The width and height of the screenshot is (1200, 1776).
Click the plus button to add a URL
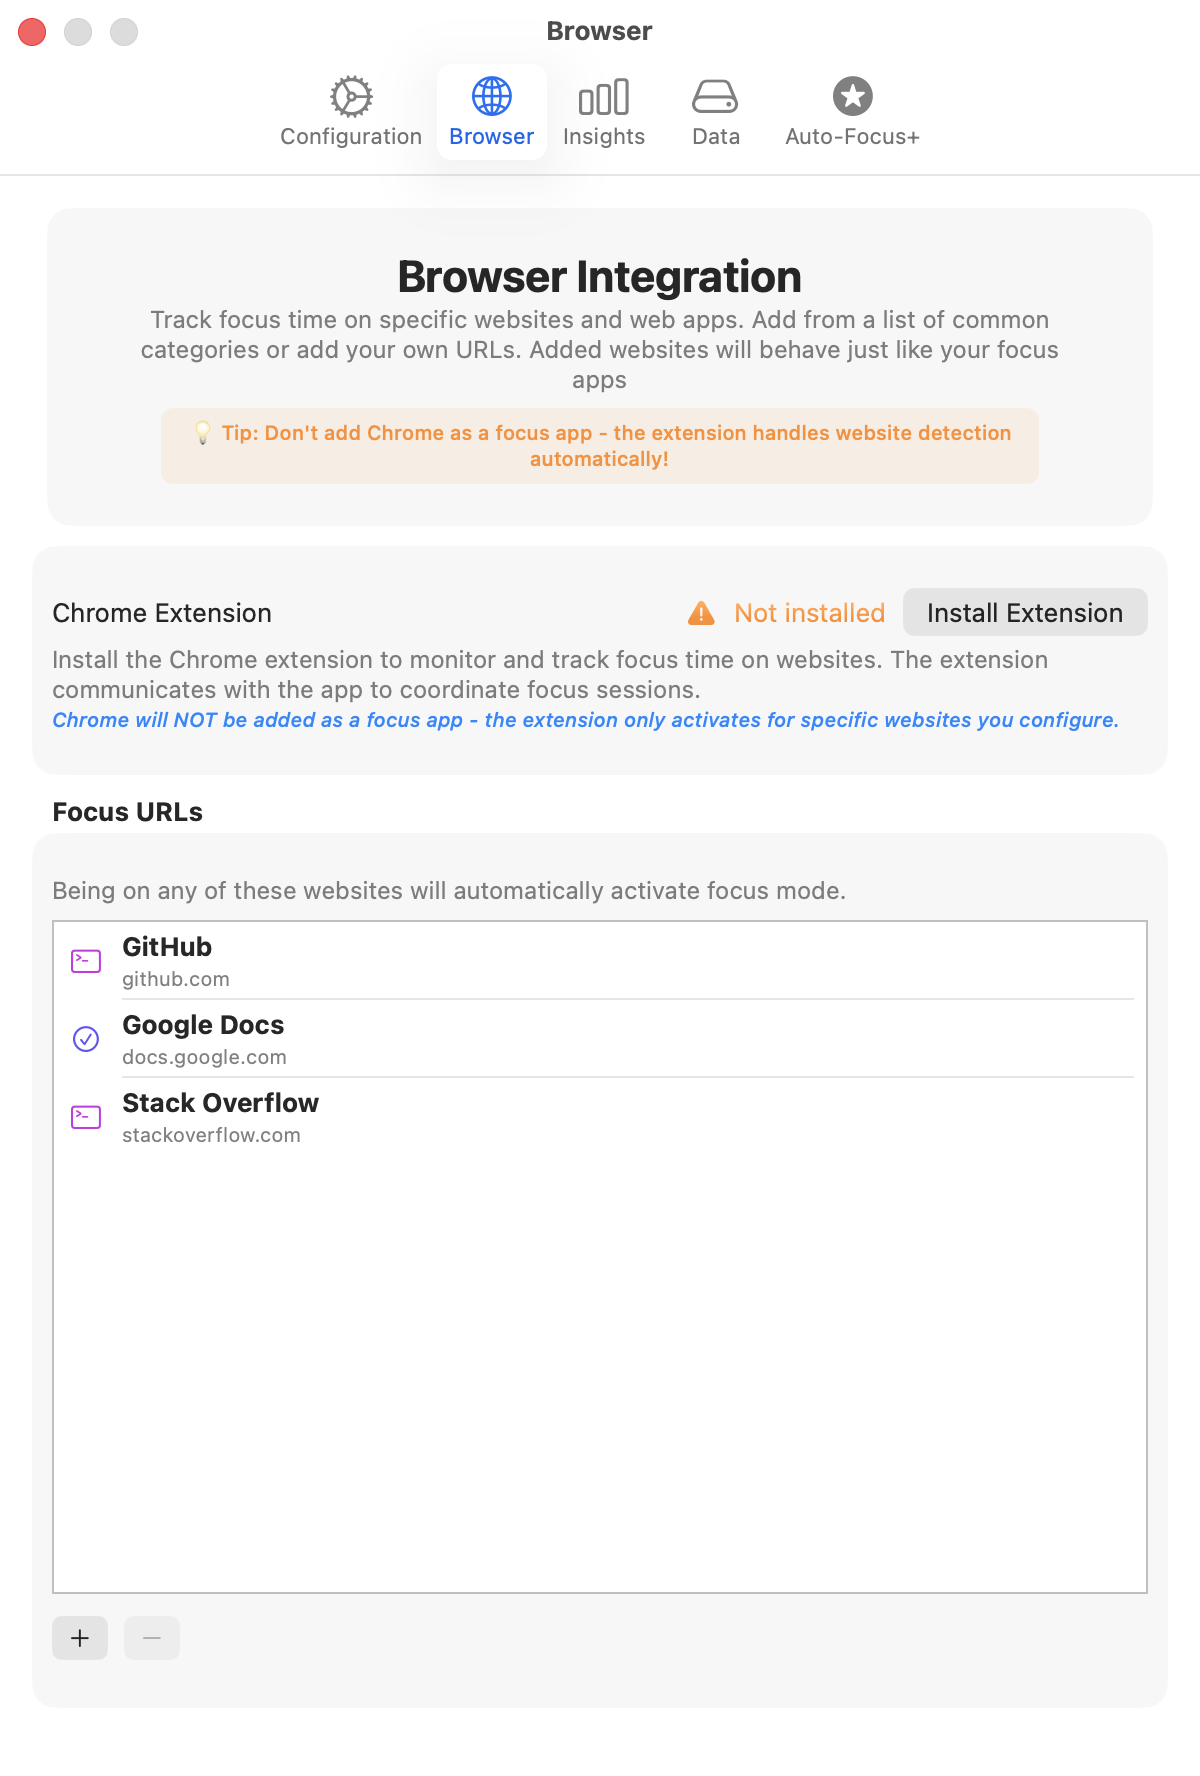pos(79,1638)
